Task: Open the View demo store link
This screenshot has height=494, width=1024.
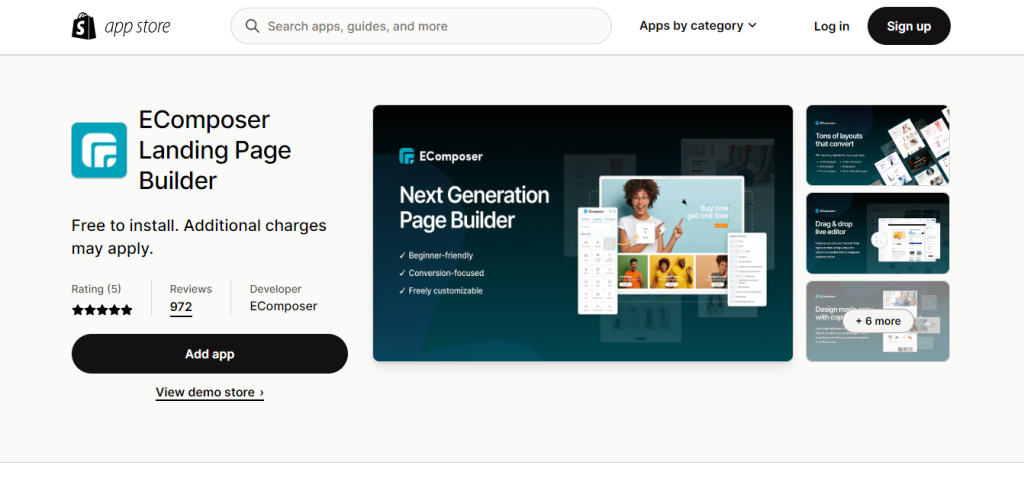Action: (210, 392)
